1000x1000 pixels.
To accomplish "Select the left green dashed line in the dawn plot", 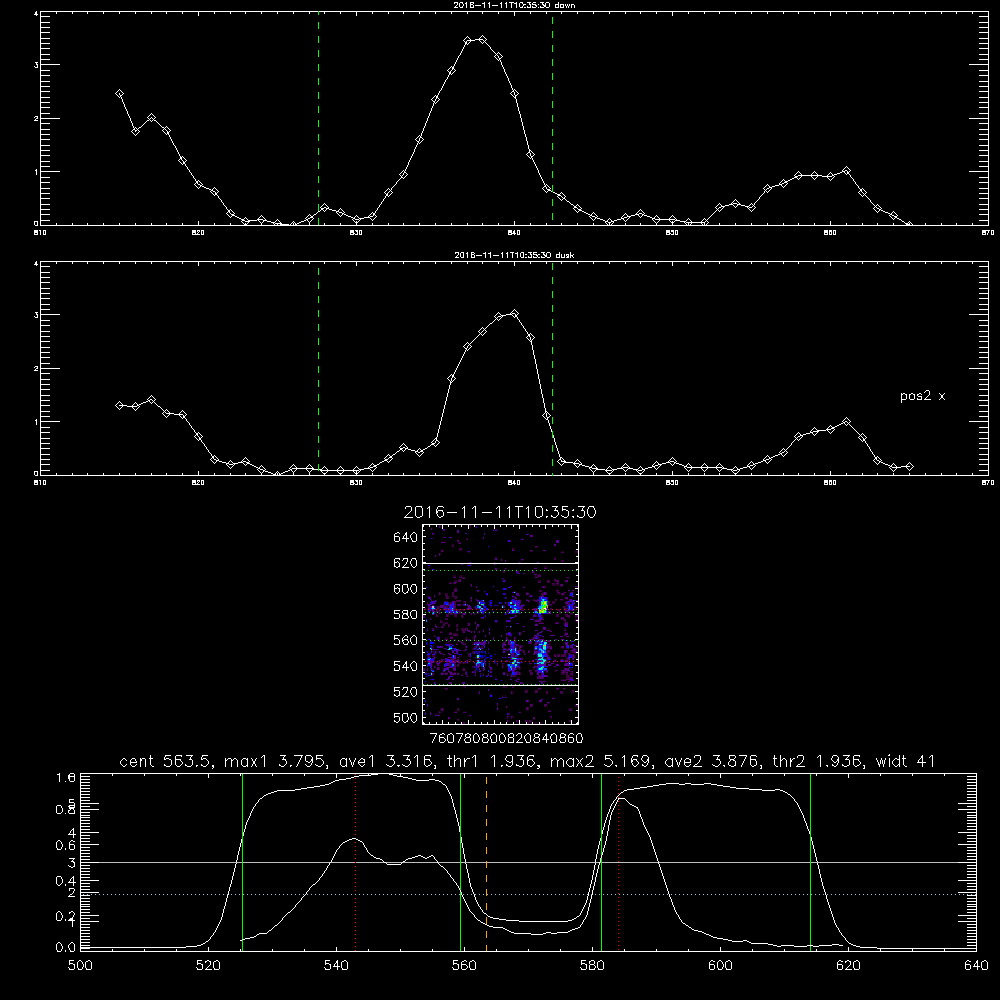I will tap(318, 118).
